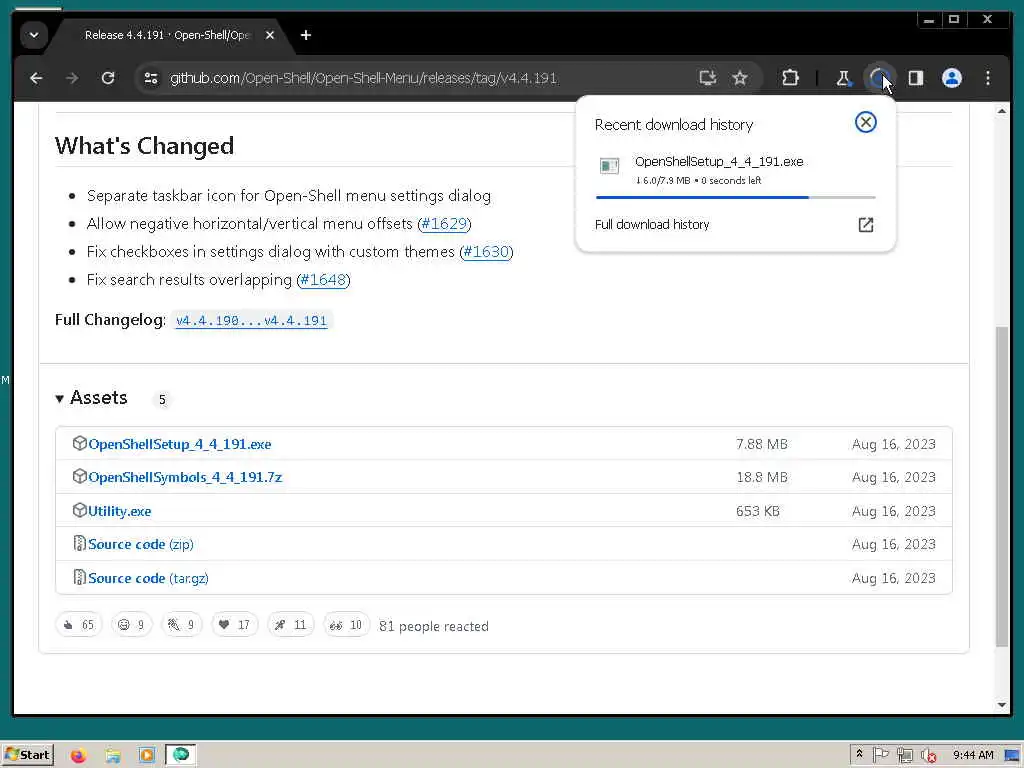Screen dimensions: 1024x768
Task: Open the Chrome profile avatar
Action: [x=952, y=78]
